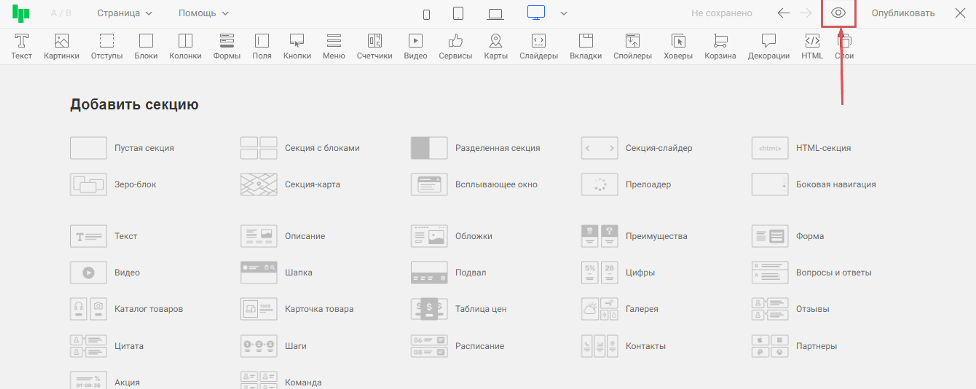Viewport: 976px width, 389px height.
Task: Open the Картинки widget tool
Action: [62, 47]
